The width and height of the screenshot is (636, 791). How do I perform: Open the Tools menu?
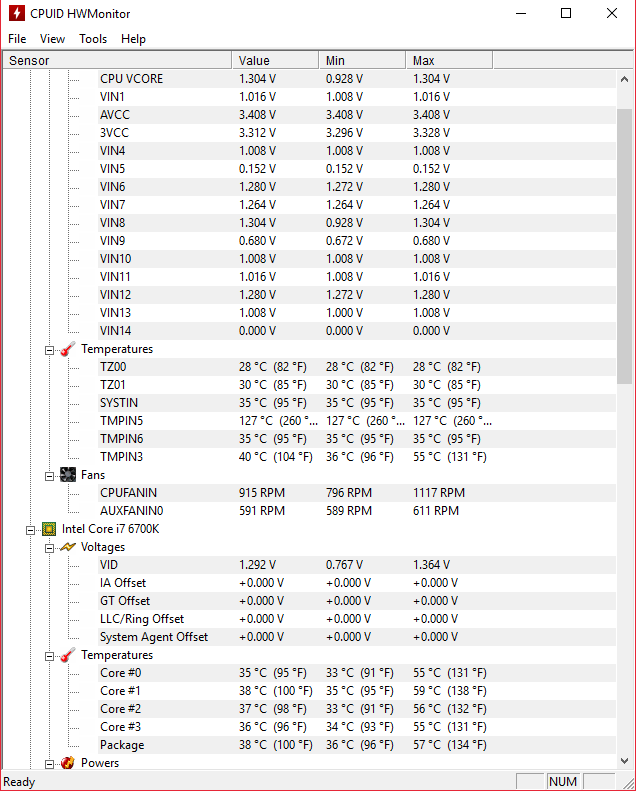(x=93, y=39)
